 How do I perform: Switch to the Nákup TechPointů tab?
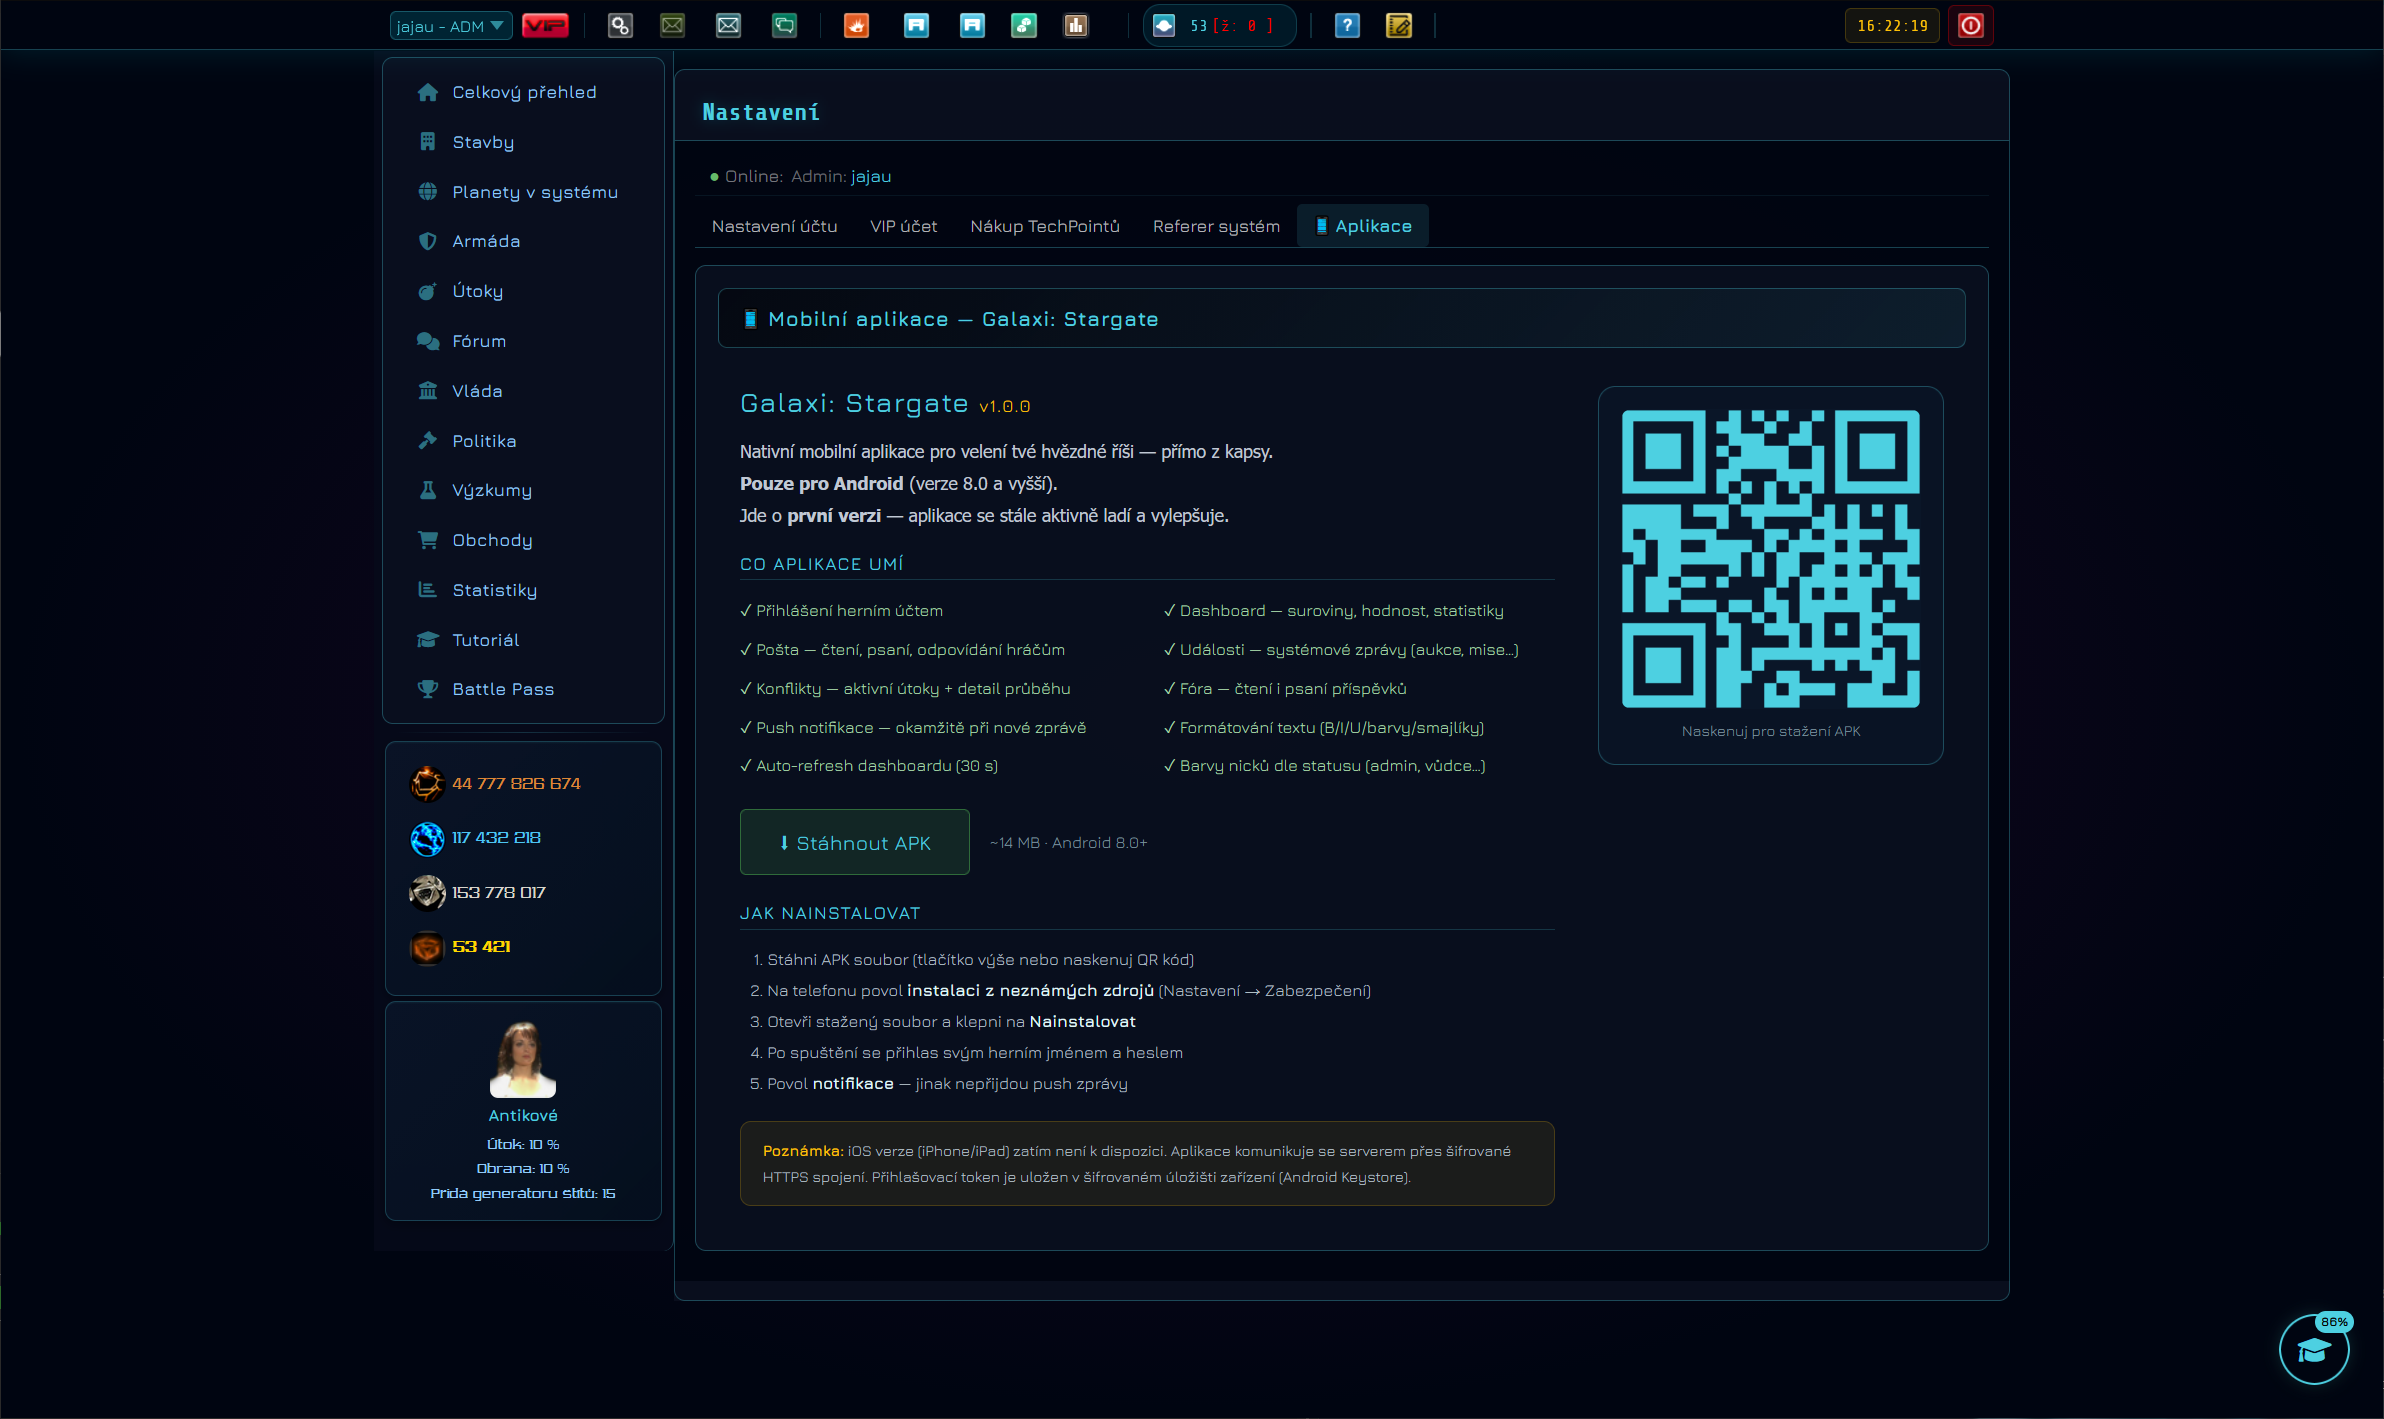tap(1045, 226)
